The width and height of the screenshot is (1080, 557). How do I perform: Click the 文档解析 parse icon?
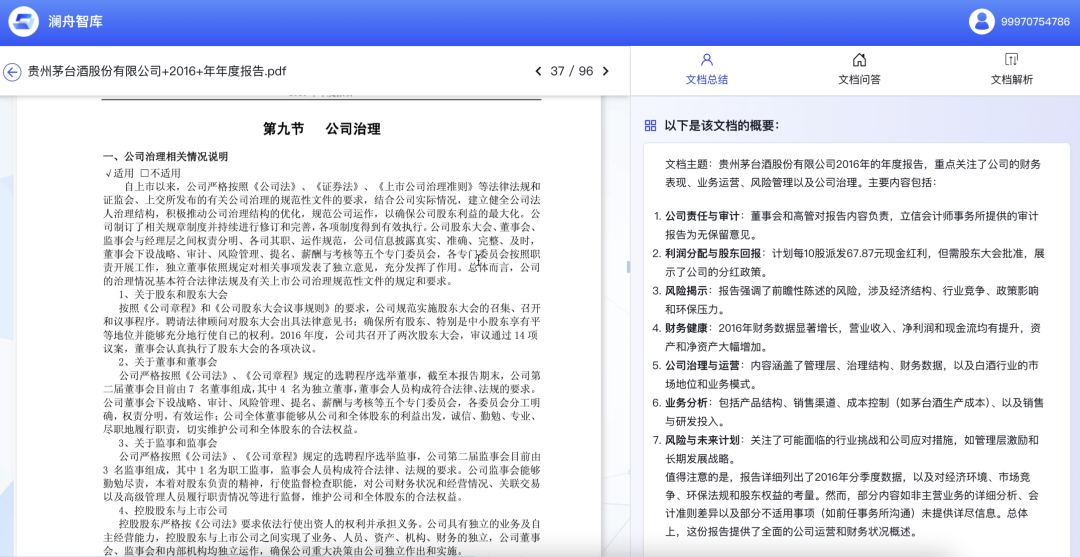coord(1011,60)
